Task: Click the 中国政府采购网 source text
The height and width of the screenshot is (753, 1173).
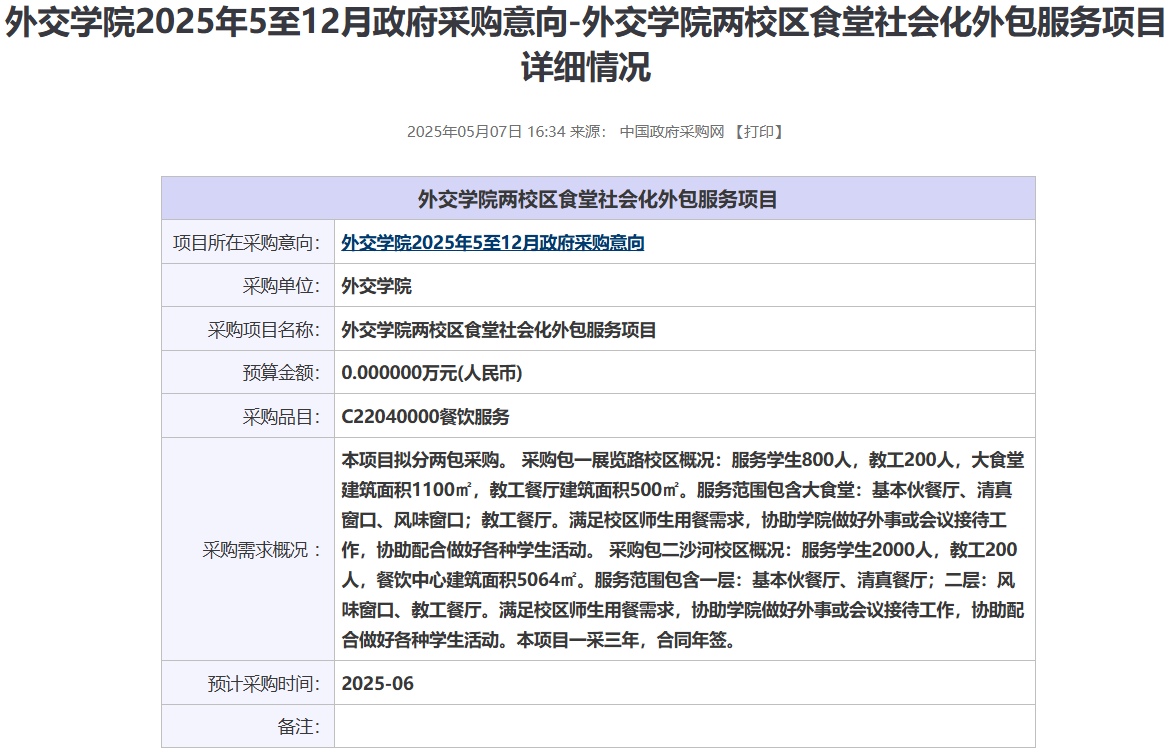Action: [671, 132]
